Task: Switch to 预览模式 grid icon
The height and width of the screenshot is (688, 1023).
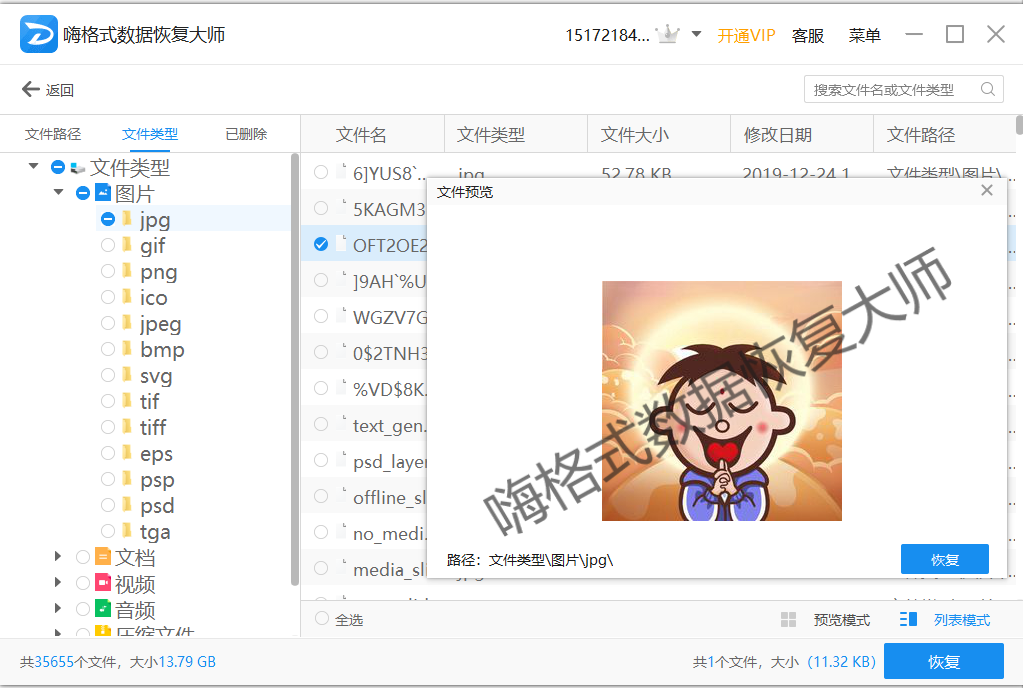Action: click(788, 620)
